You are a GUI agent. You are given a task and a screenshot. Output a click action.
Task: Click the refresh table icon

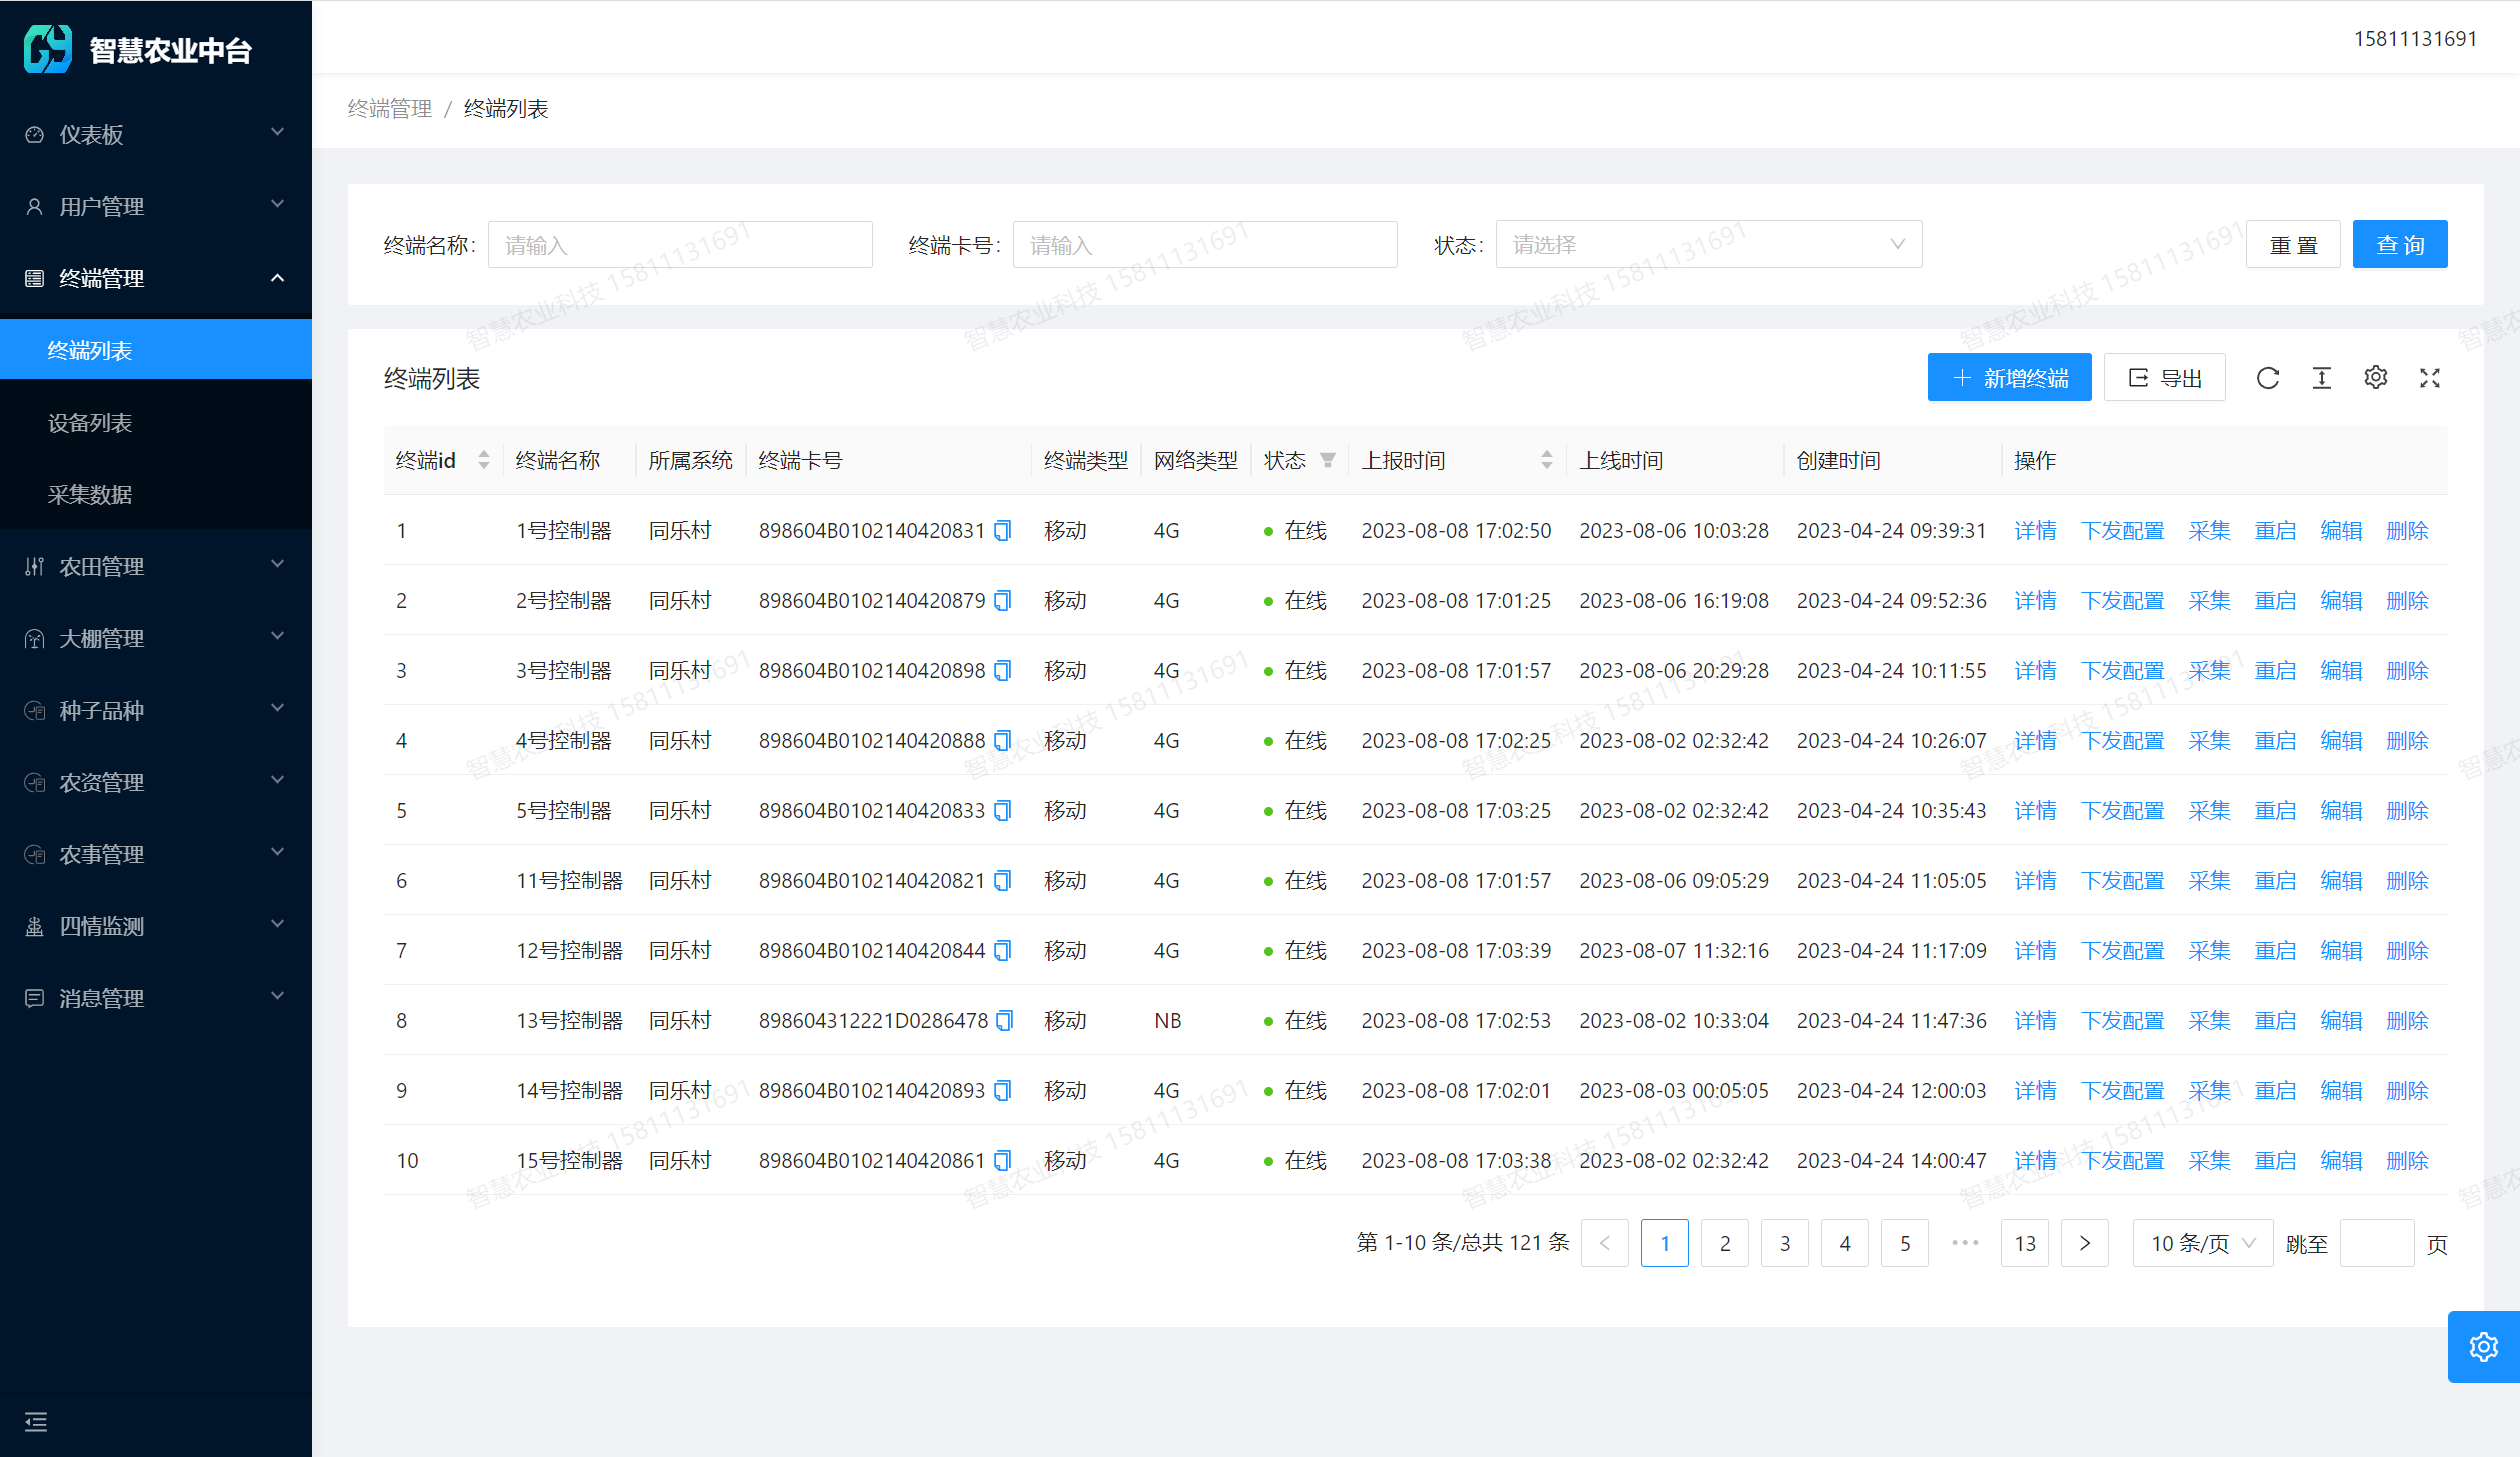pos(2267,378)
